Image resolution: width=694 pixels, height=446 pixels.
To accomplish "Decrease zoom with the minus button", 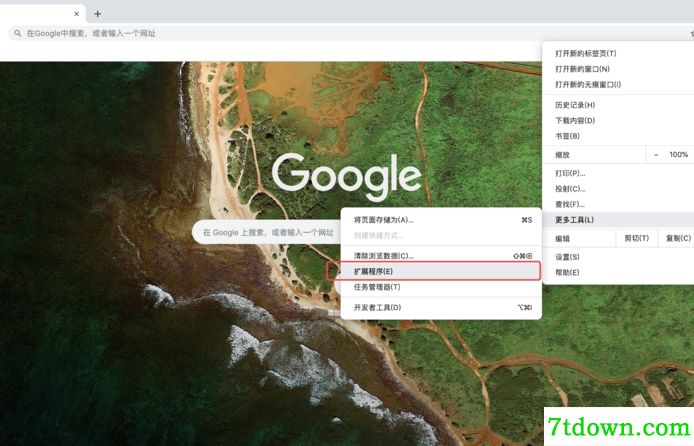I will 656,155.
